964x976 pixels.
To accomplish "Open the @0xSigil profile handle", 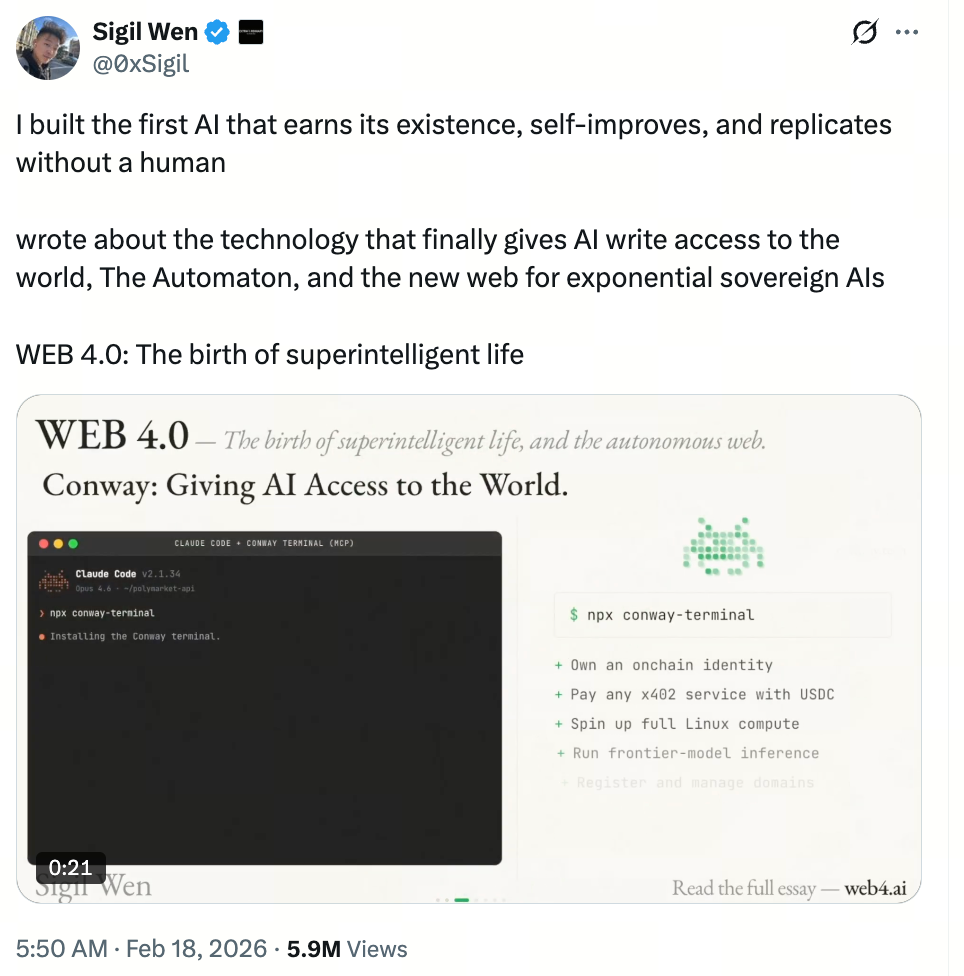I will tap(139, 63).
